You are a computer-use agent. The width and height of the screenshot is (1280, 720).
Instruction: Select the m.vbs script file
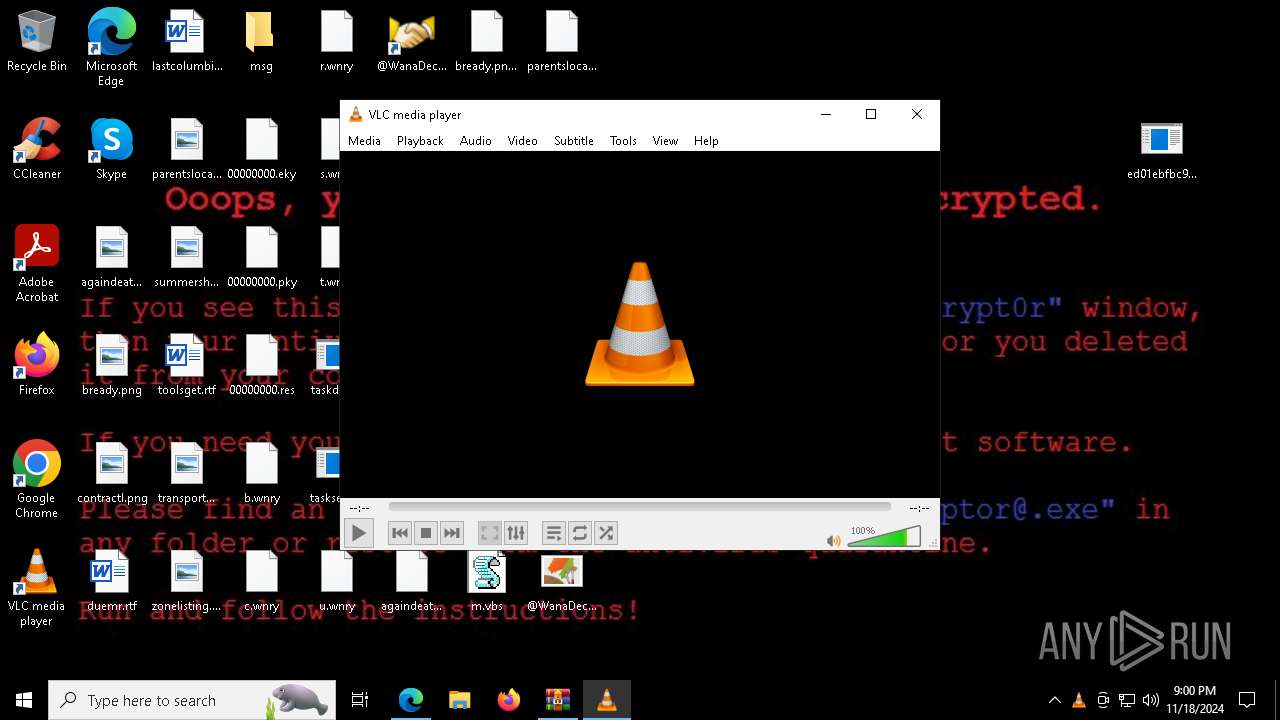tap(487, 581)
